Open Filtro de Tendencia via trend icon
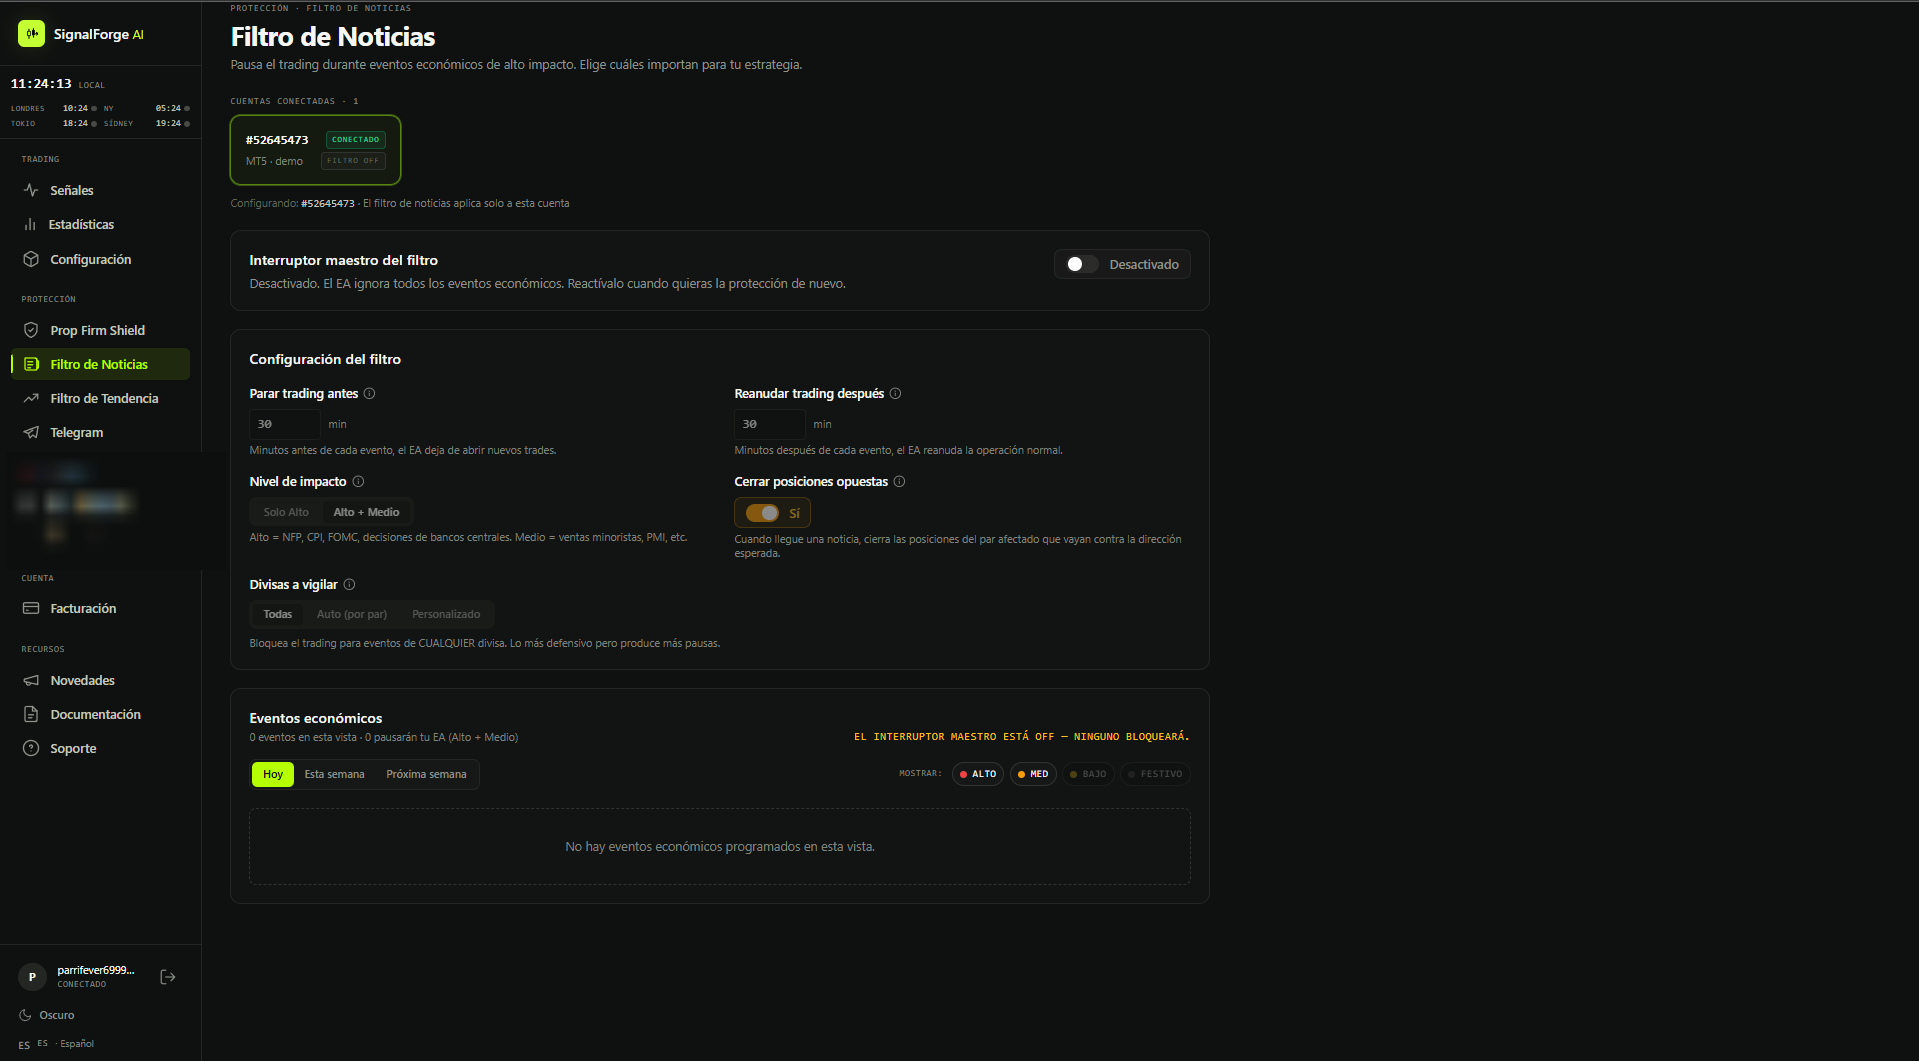This screenshot has width=1919, height=1061. pyautogui.click(x=31, y=398)
